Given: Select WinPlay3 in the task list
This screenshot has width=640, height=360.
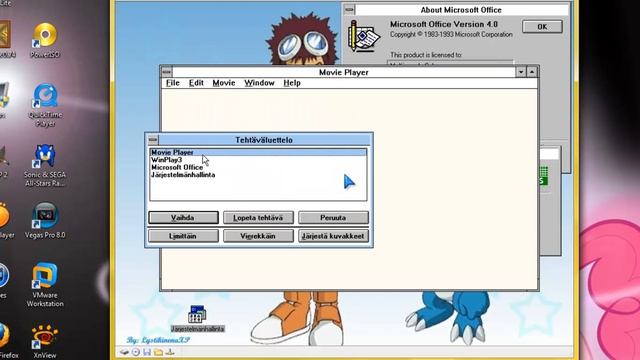Looking at the screenshot, I should (x=258, y=160).
